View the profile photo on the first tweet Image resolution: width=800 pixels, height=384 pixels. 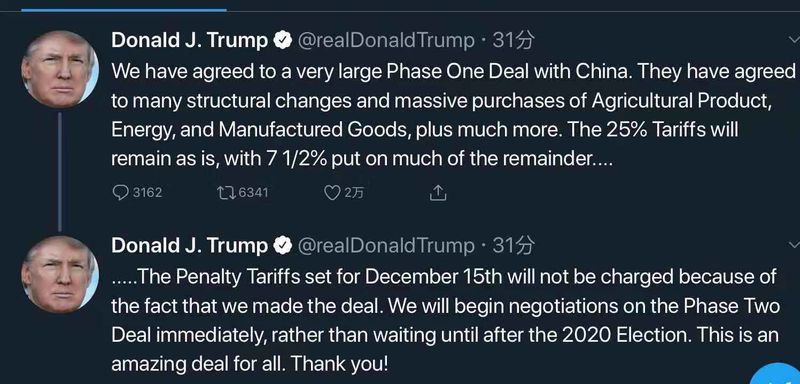click(x=60, y=69)
